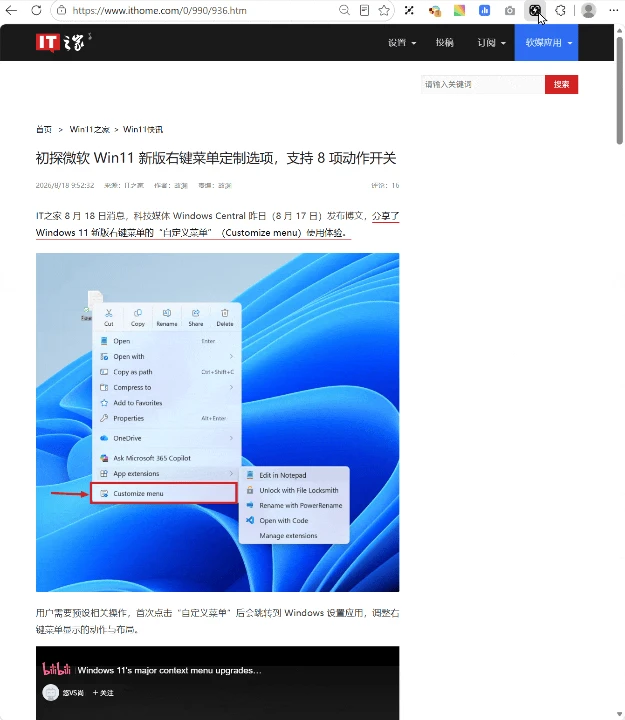Viewport: 625px width, 720px height.
Task: Click the crossed-arrows extension icon
Action: (x=409, y=10)
